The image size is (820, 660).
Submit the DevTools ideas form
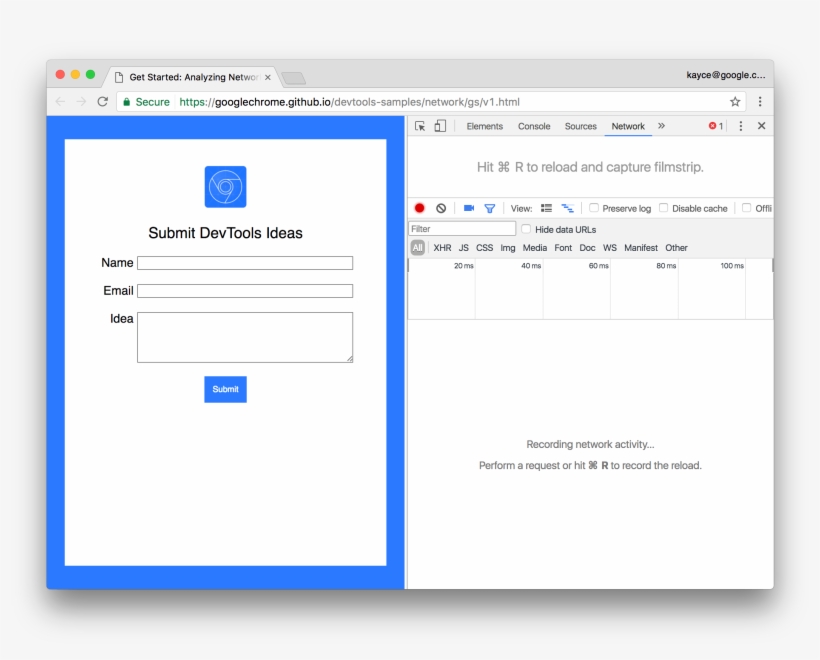[225, 389]
